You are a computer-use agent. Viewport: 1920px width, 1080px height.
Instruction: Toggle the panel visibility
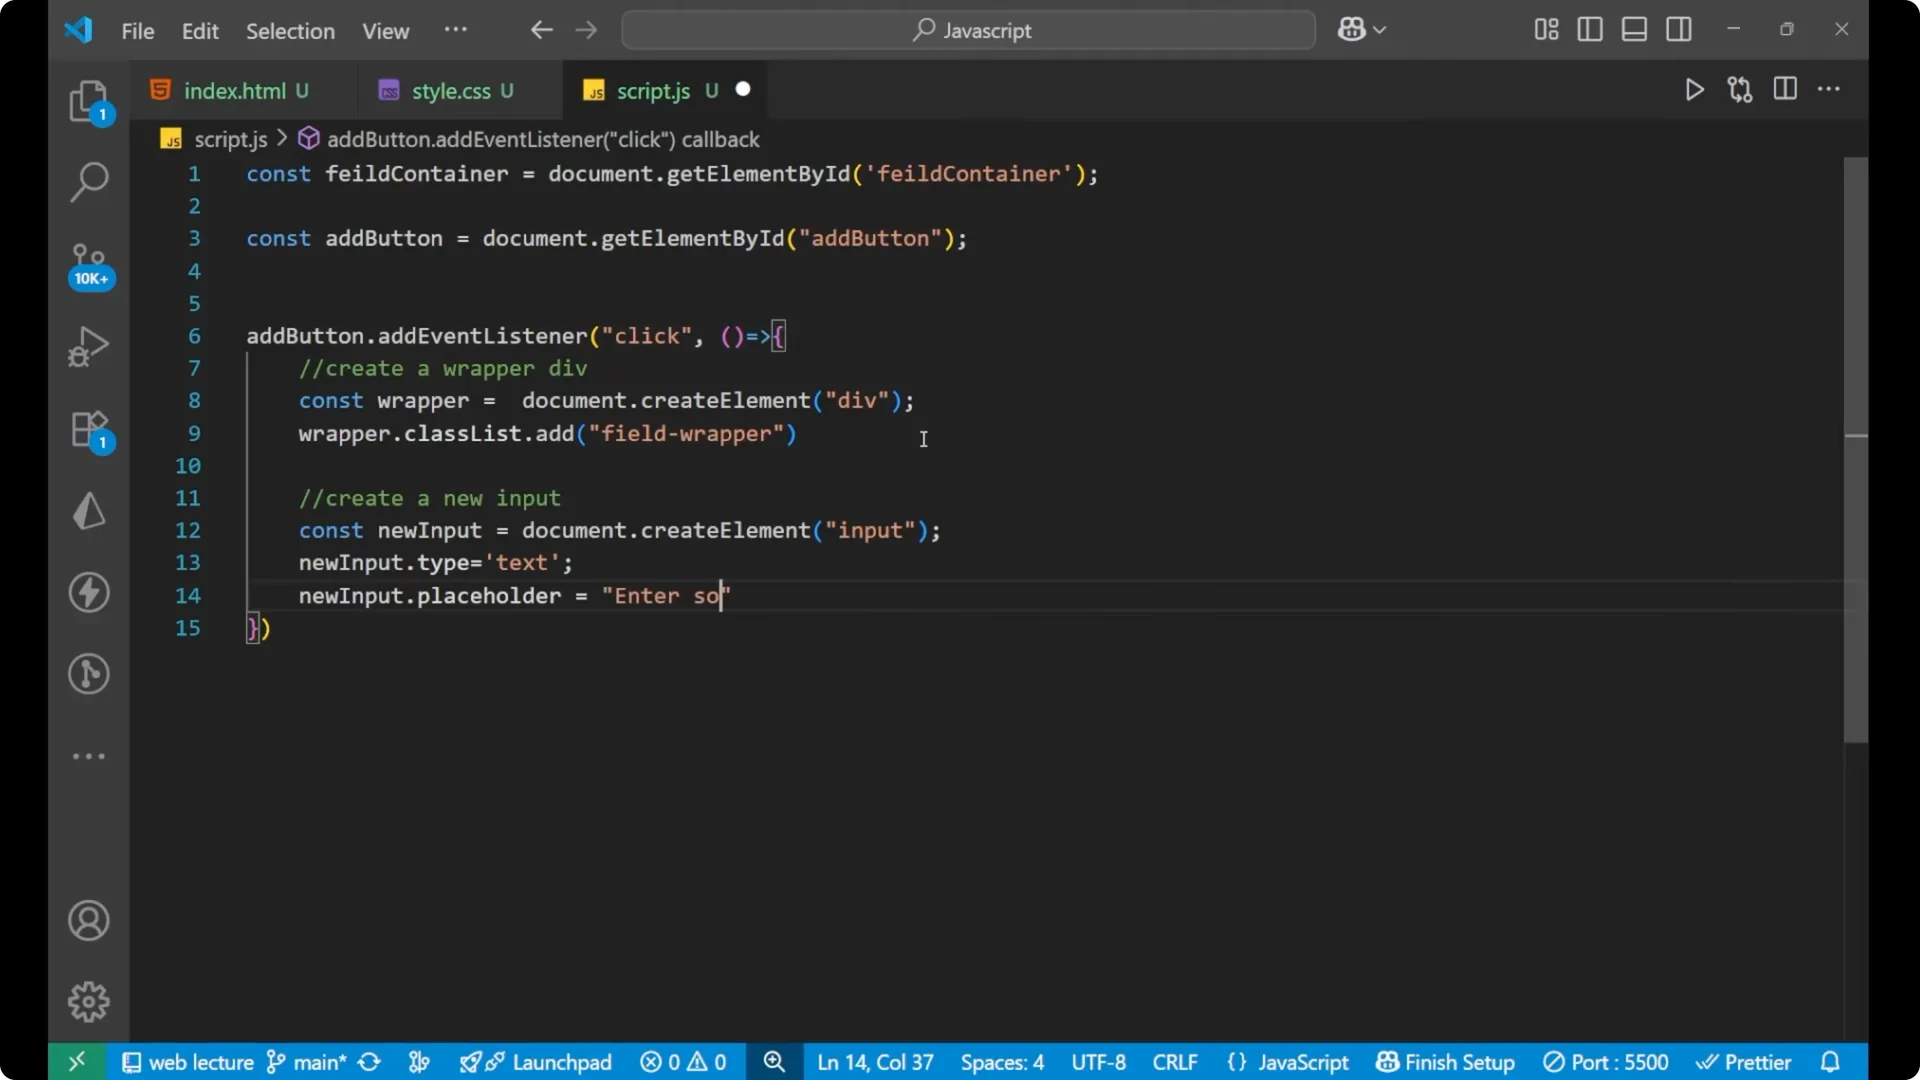pyautogui.click(x=1634, y=29)
